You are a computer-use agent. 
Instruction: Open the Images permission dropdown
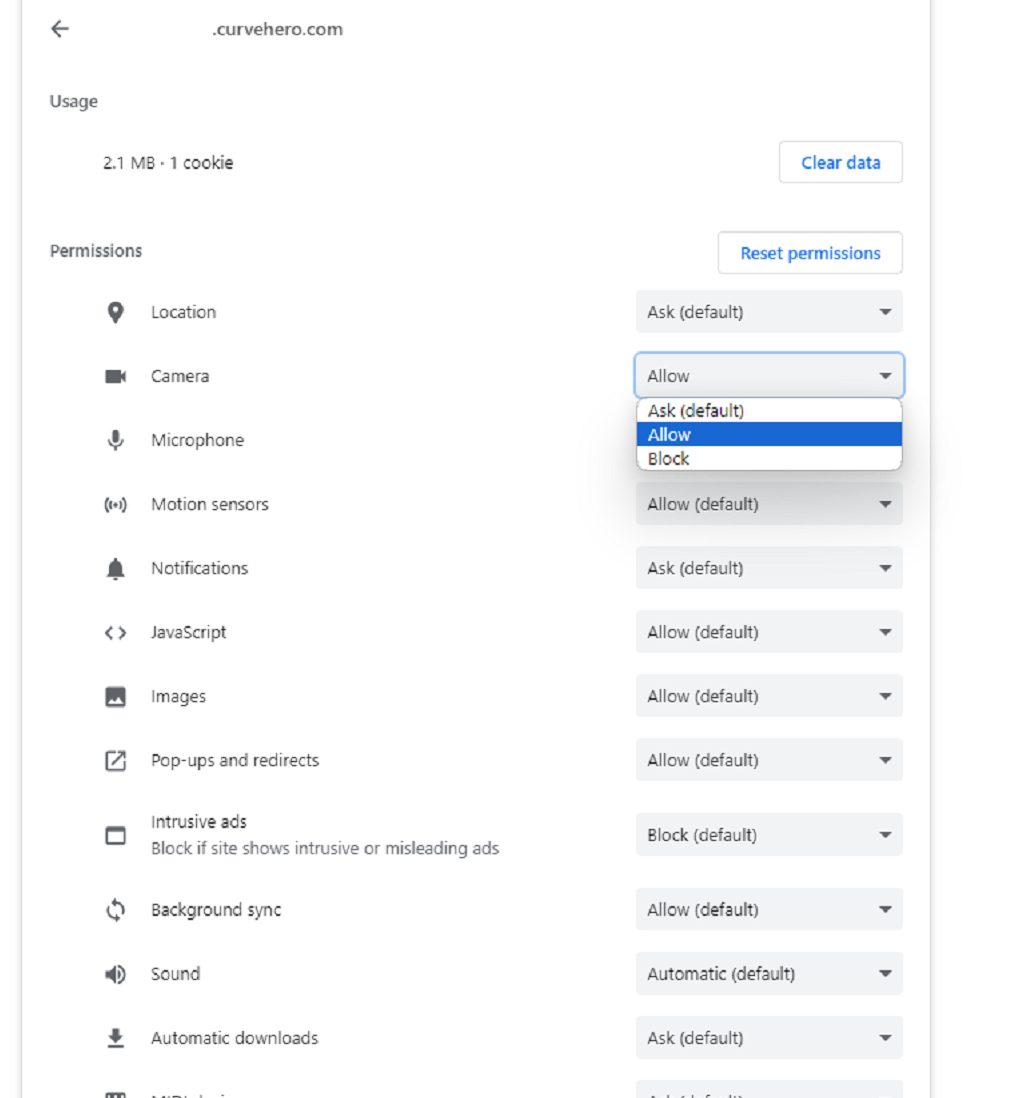point(769,696)
